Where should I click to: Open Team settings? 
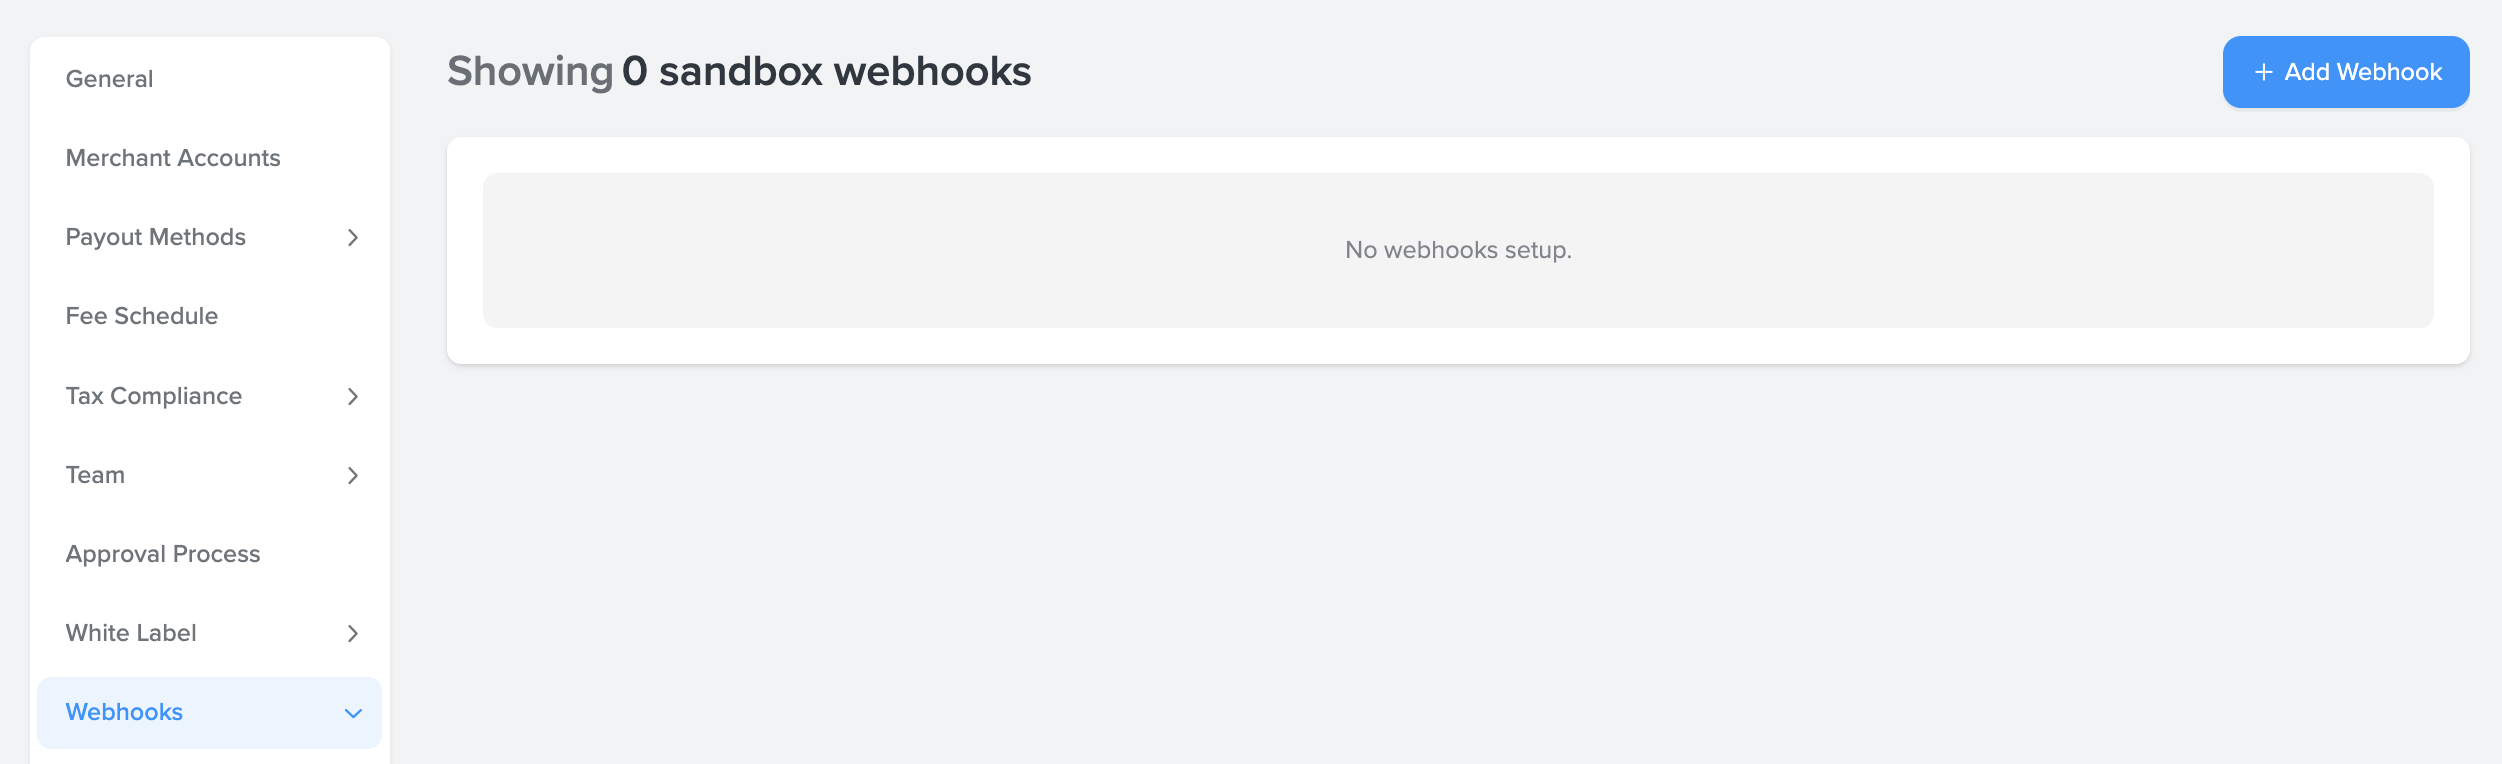coord(95,475)
